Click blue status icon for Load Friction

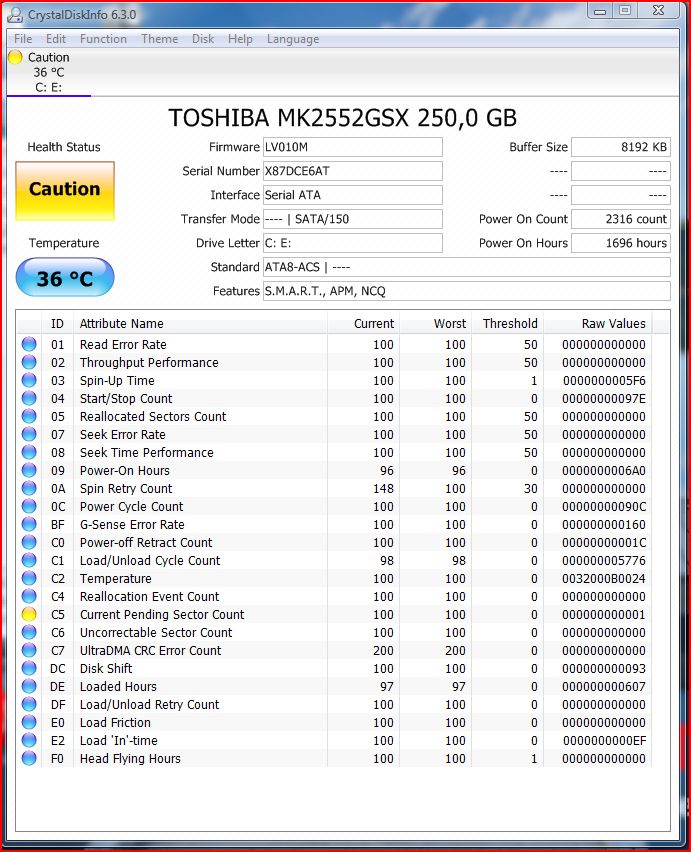[29, 722]
